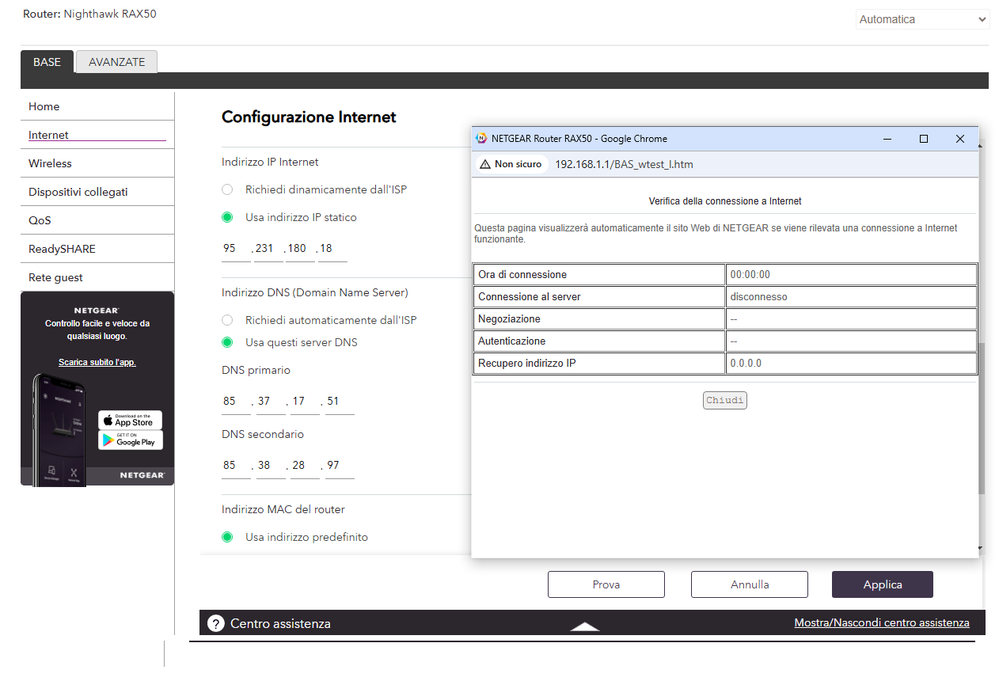
Task: Click the popup address bar URL 192.168.1.1/BAS_wtest_l.htm
Action: click(624, 164)
